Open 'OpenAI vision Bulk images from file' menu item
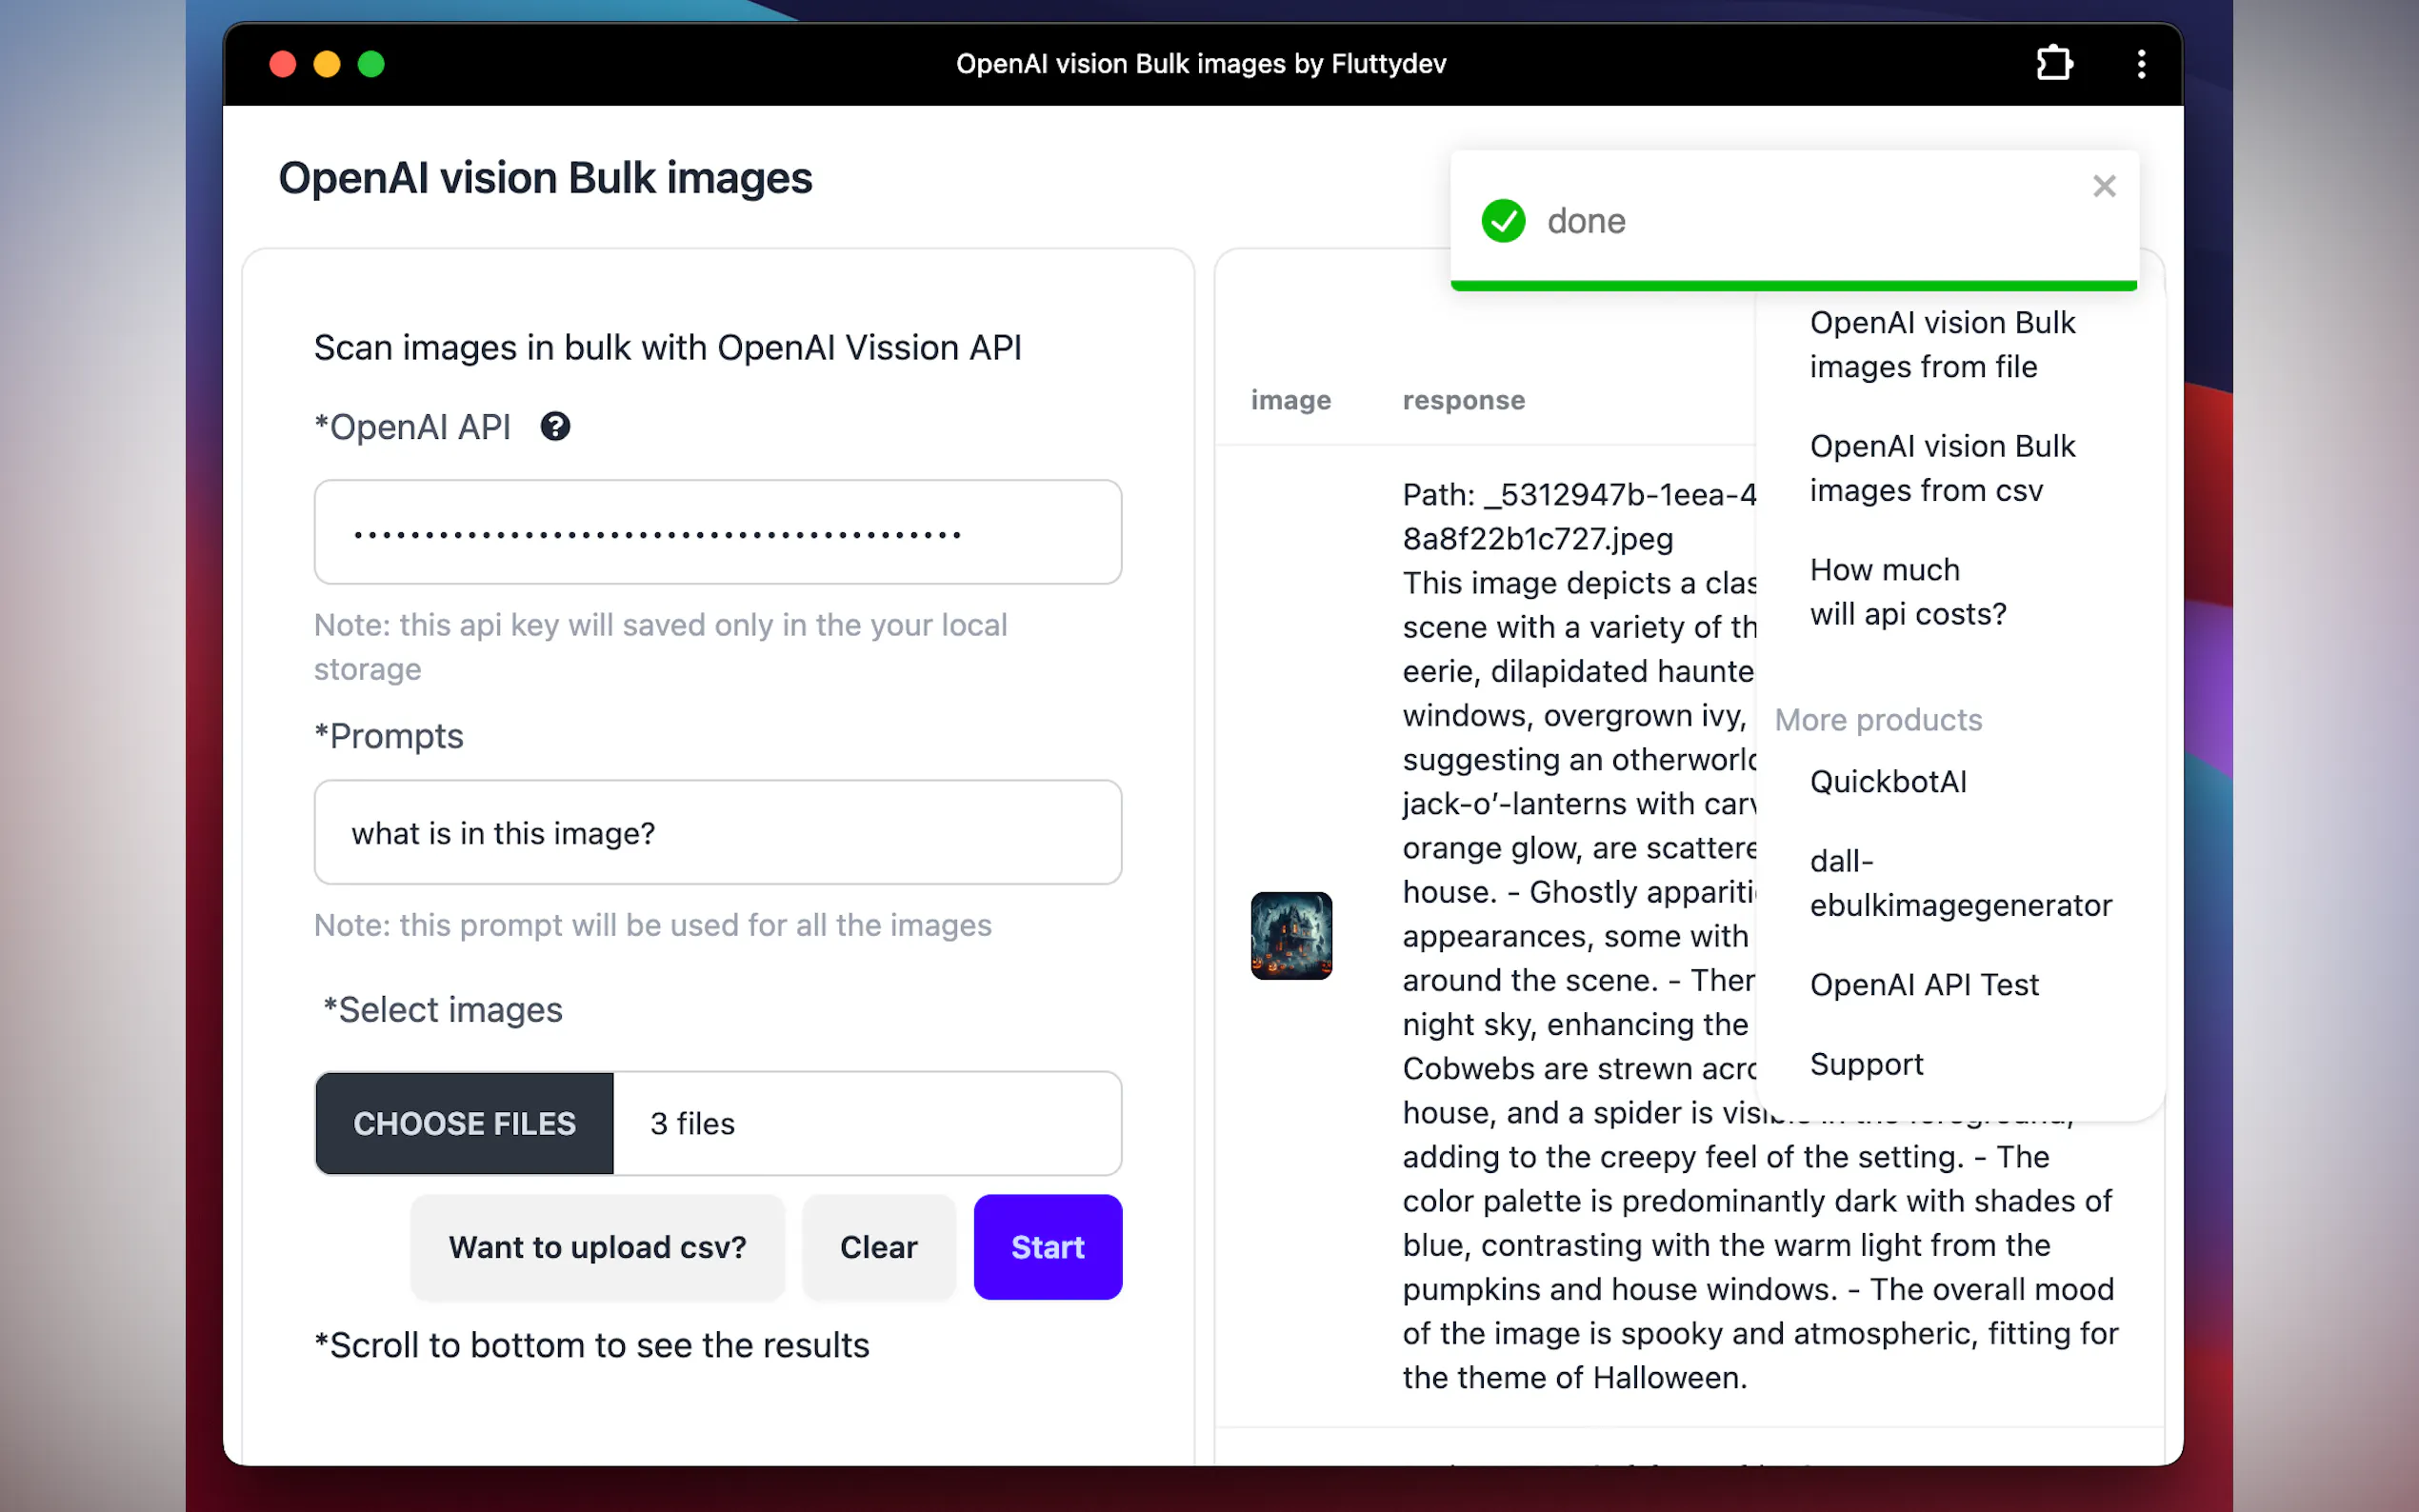Viewport: 2419px width, 1512px height. coord(1942,345)
